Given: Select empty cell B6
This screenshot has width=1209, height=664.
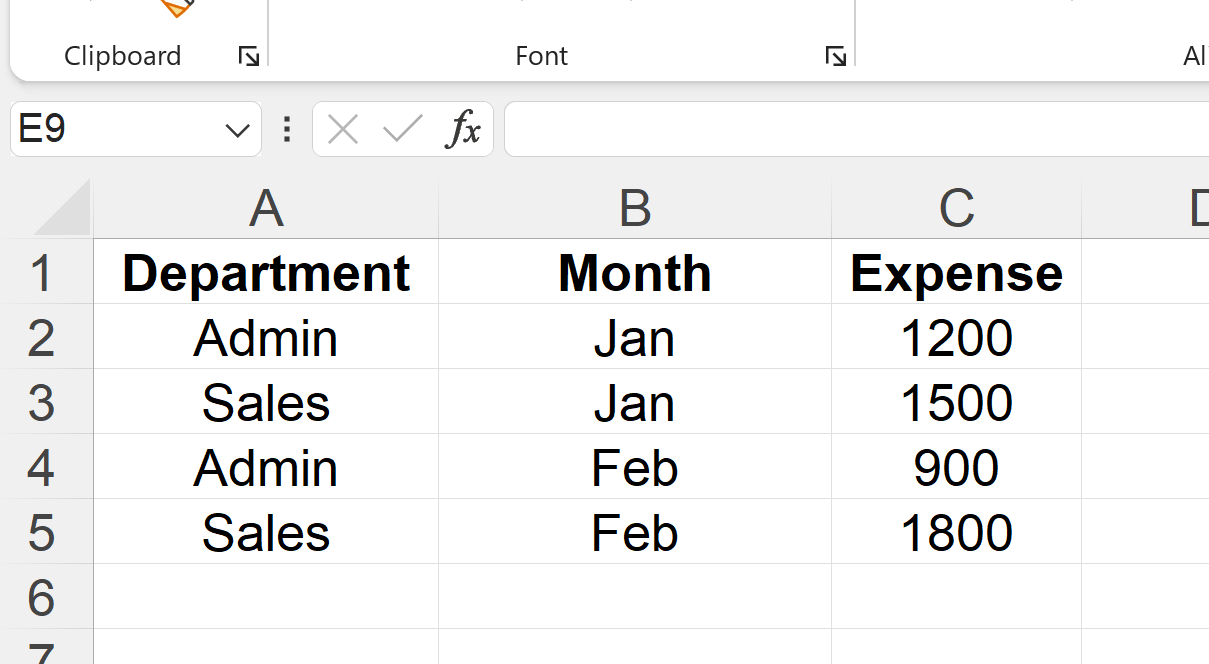Looking at the screenshot, I should coord(635,597).
